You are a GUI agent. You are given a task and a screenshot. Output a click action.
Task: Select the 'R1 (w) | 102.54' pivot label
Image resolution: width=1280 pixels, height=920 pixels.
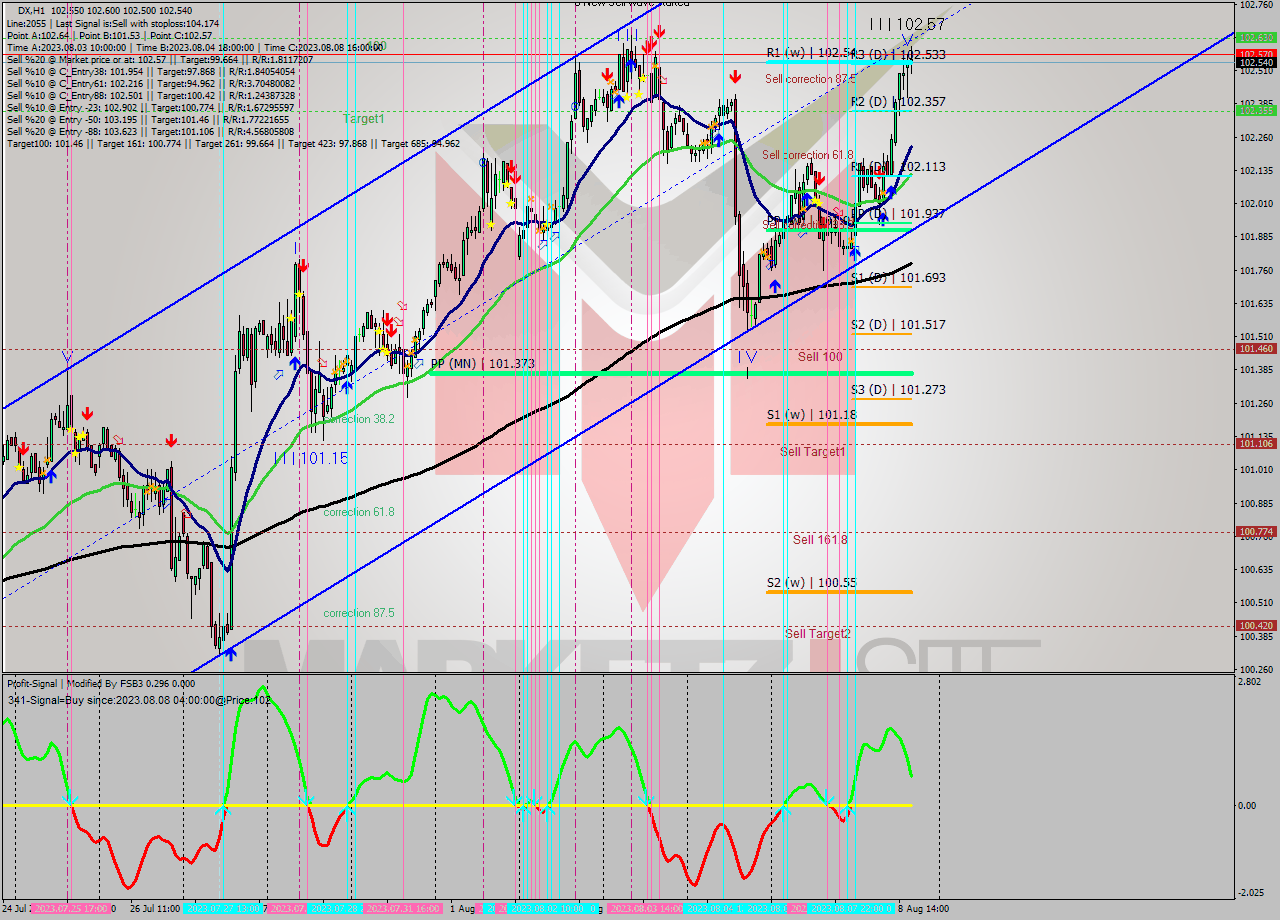click(x=811, y=52)
